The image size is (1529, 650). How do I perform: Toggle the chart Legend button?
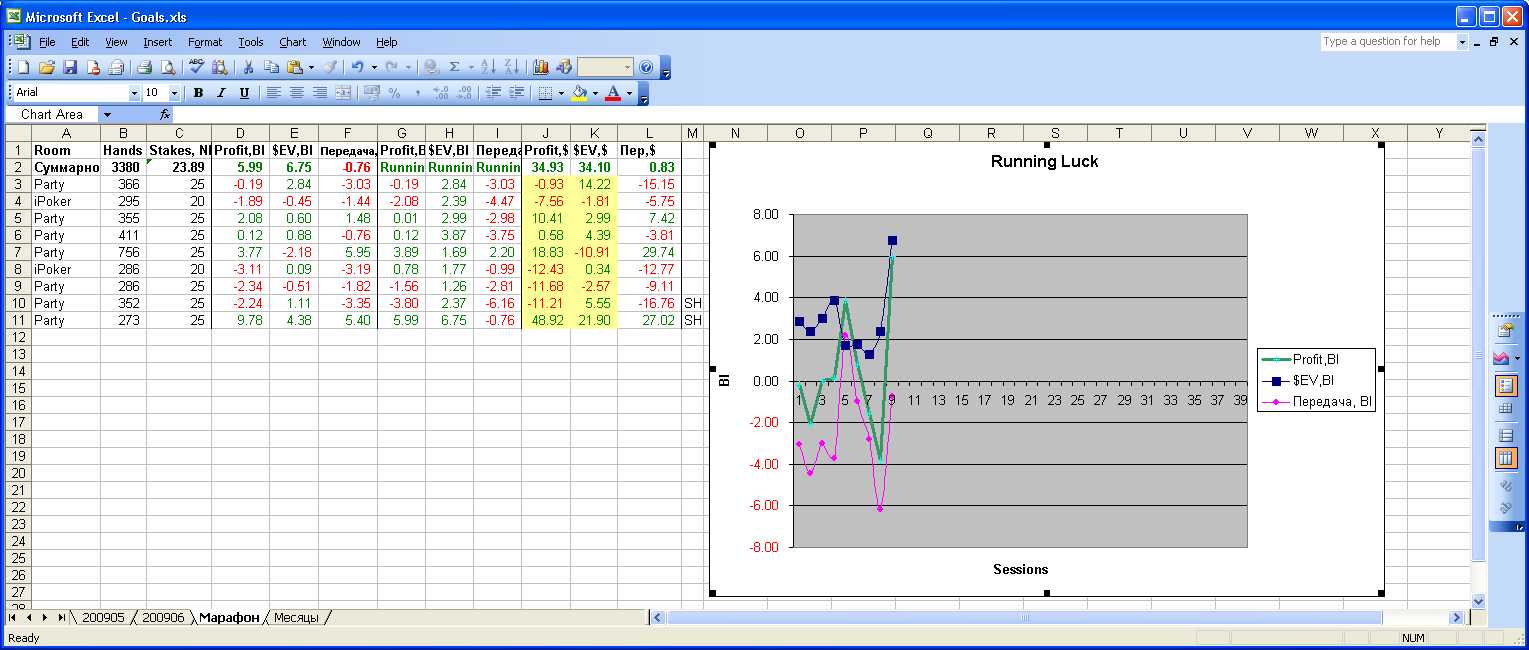[x=1504, y=385]
